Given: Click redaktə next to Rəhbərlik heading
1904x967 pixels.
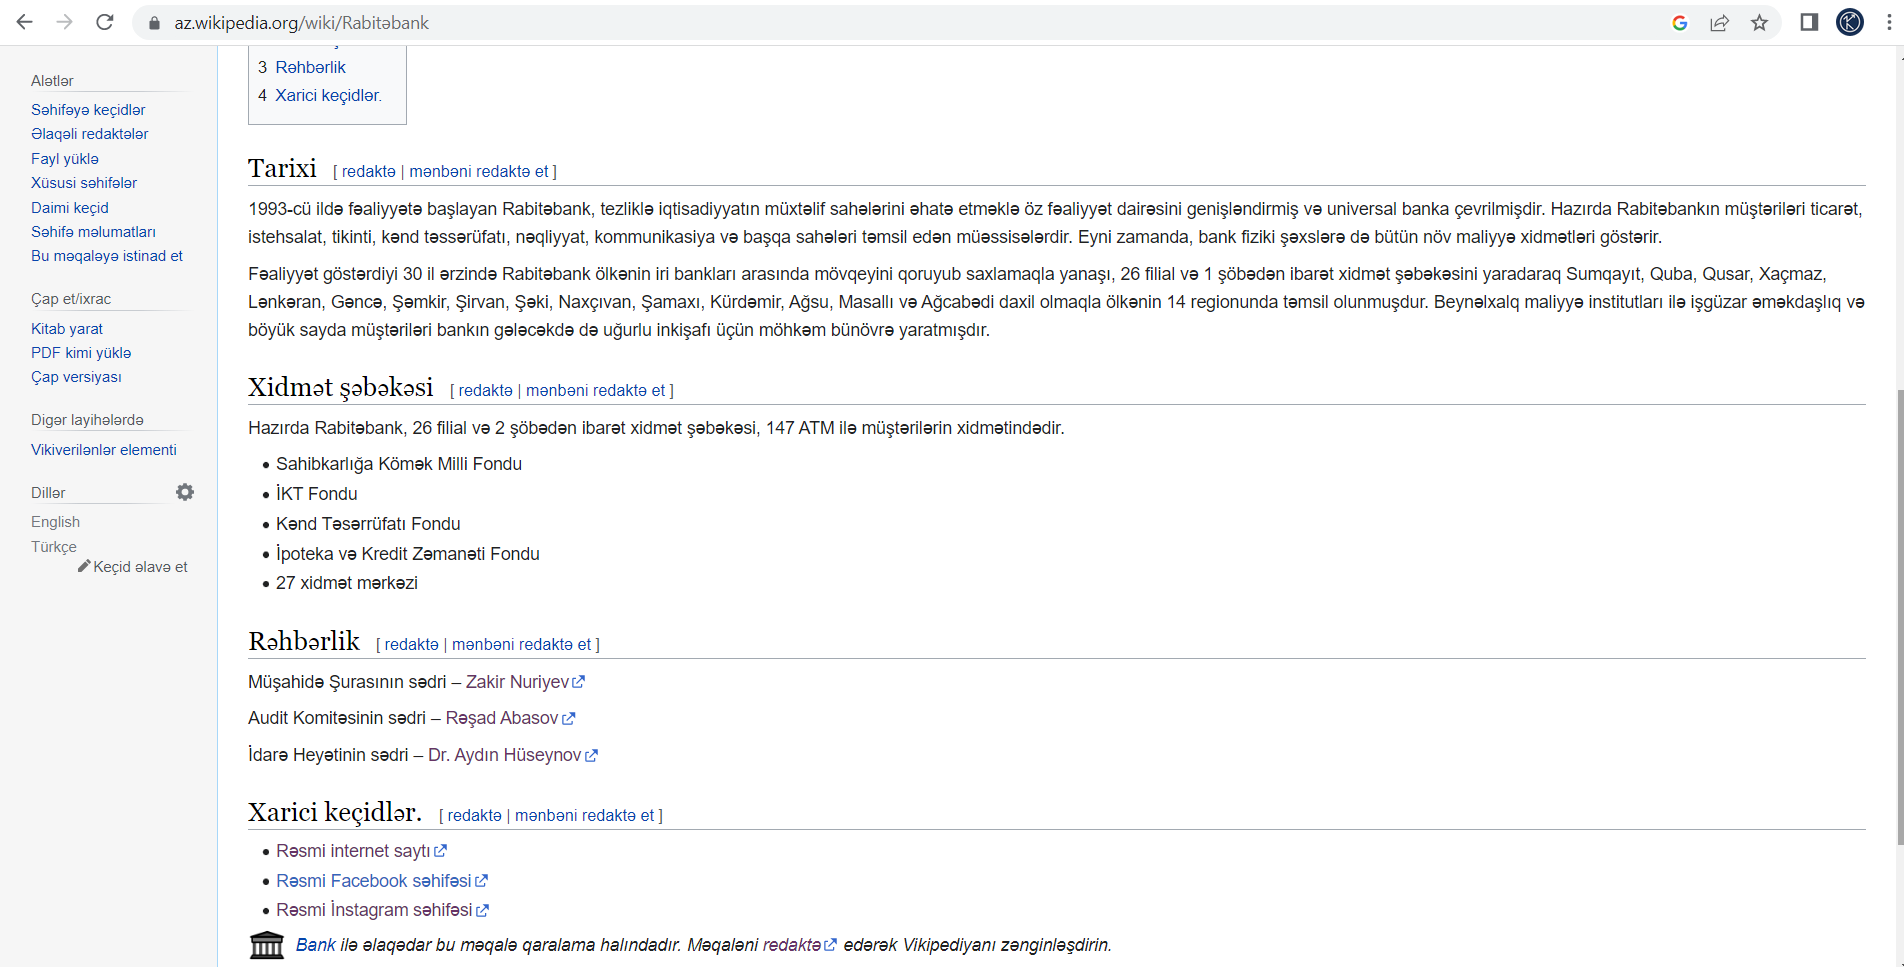Looking at the screenshot, I should click(x=412, y=644).
